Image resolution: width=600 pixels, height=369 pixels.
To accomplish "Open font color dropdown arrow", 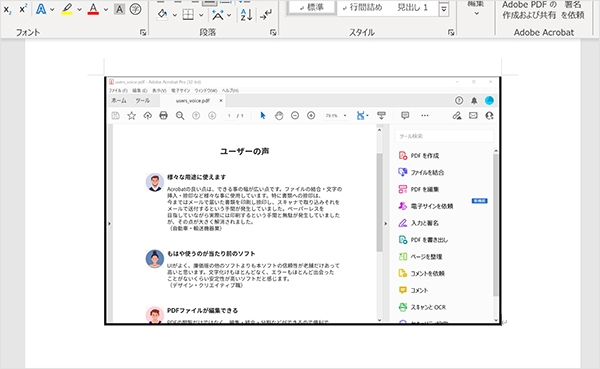I will [106, 10].
